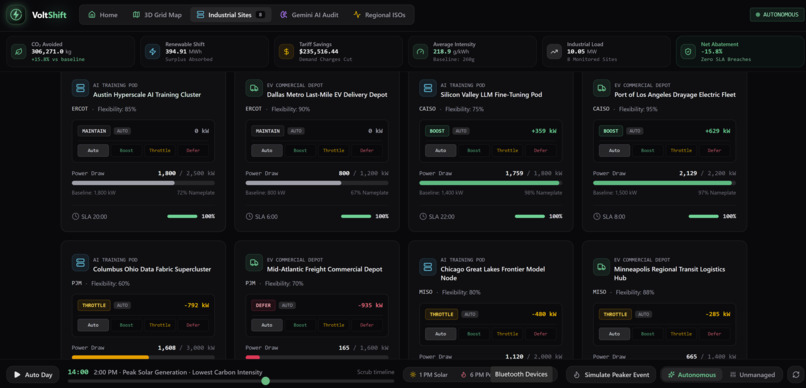Viewport: 806px width, 388px height.
Task: Click the MAINTAIN badge on Austin cluster
Action: coord(94,131)
